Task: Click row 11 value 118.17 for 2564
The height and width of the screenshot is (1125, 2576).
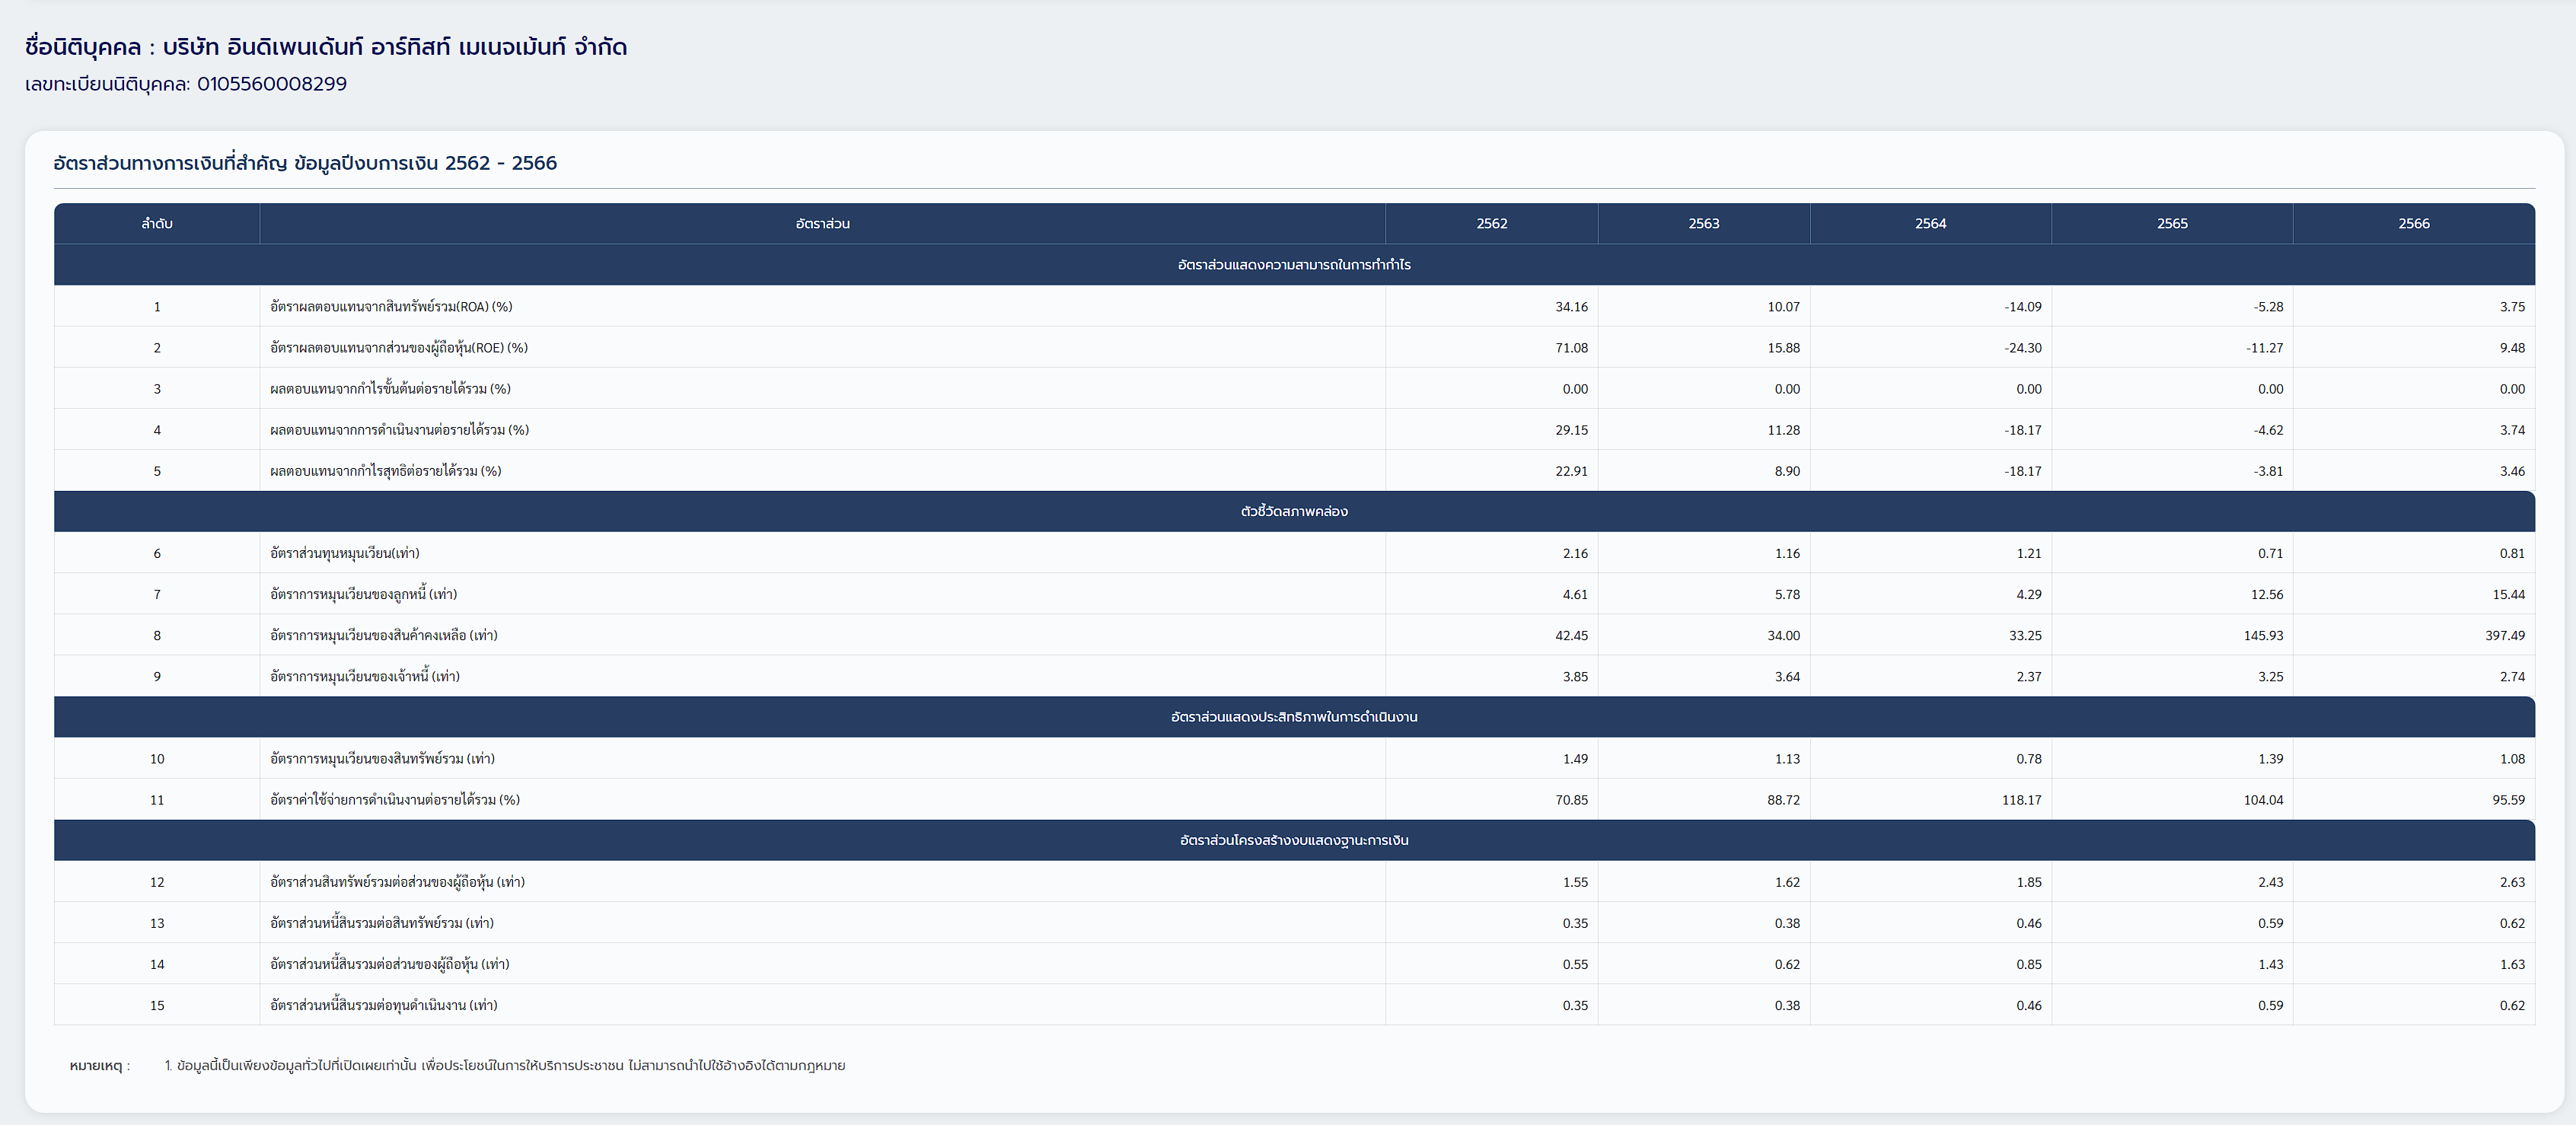Action: [x=2021, y=800]
